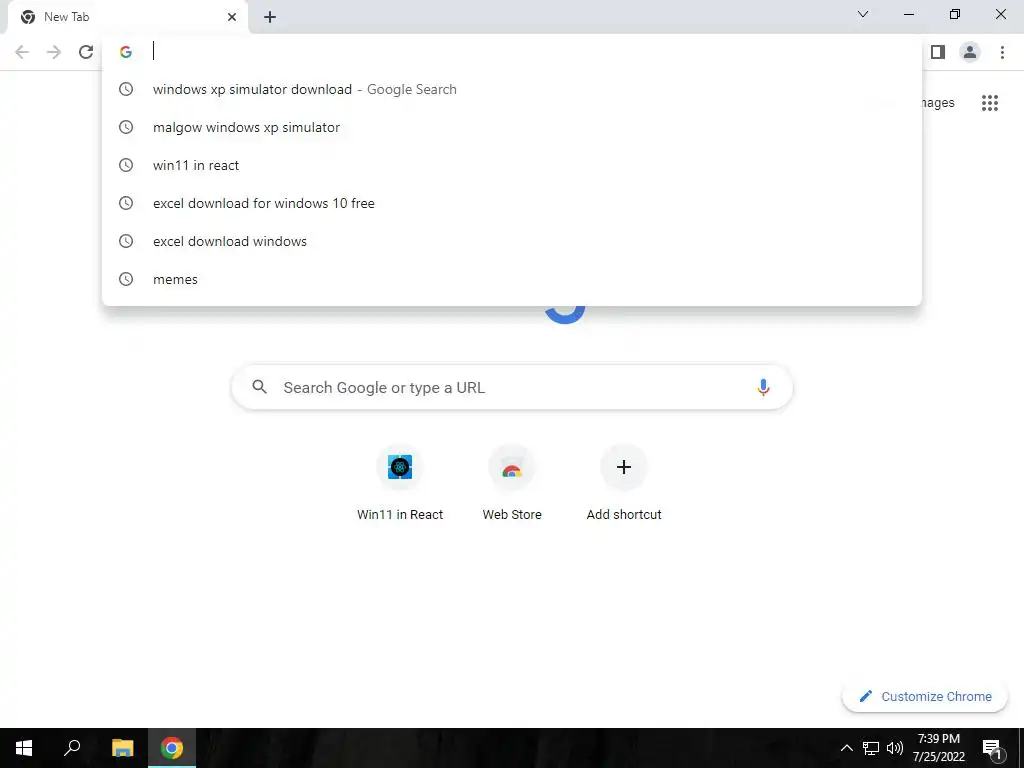Open the volume tray icon
The width and height of the screenshot is (1024, 768).
895,748
